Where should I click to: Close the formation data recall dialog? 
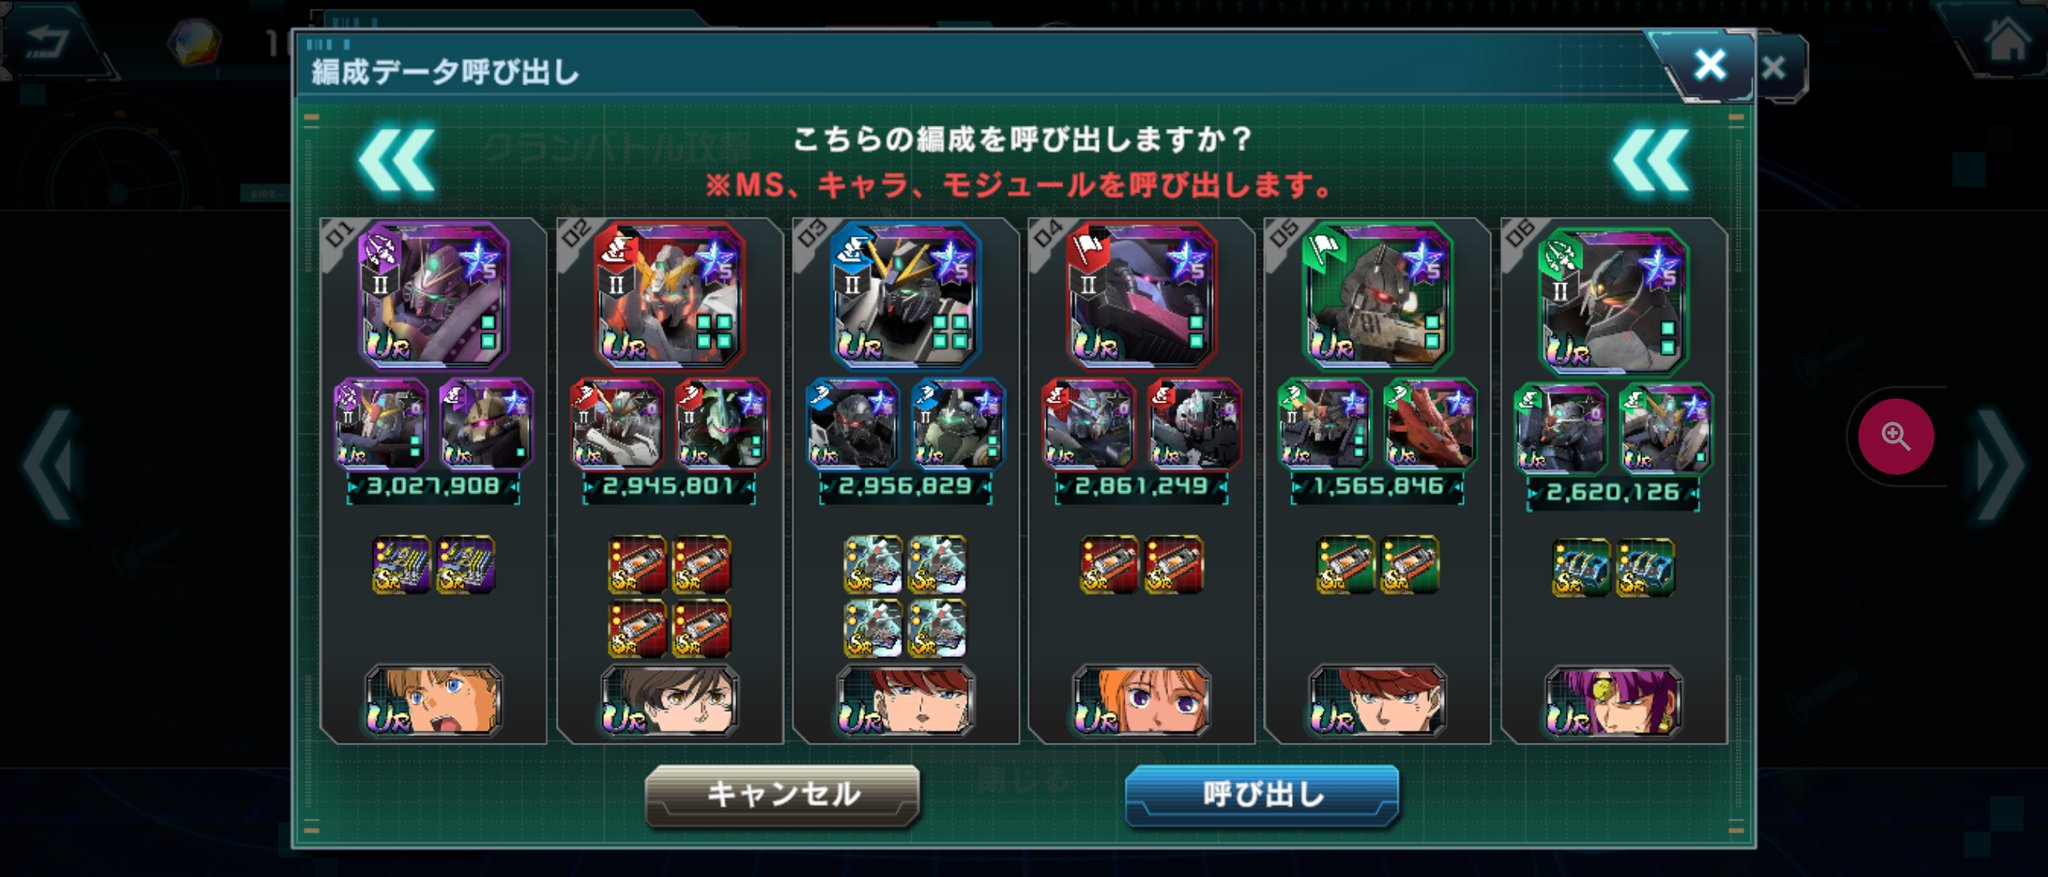pyautogui.click(x=1709, y=65)
